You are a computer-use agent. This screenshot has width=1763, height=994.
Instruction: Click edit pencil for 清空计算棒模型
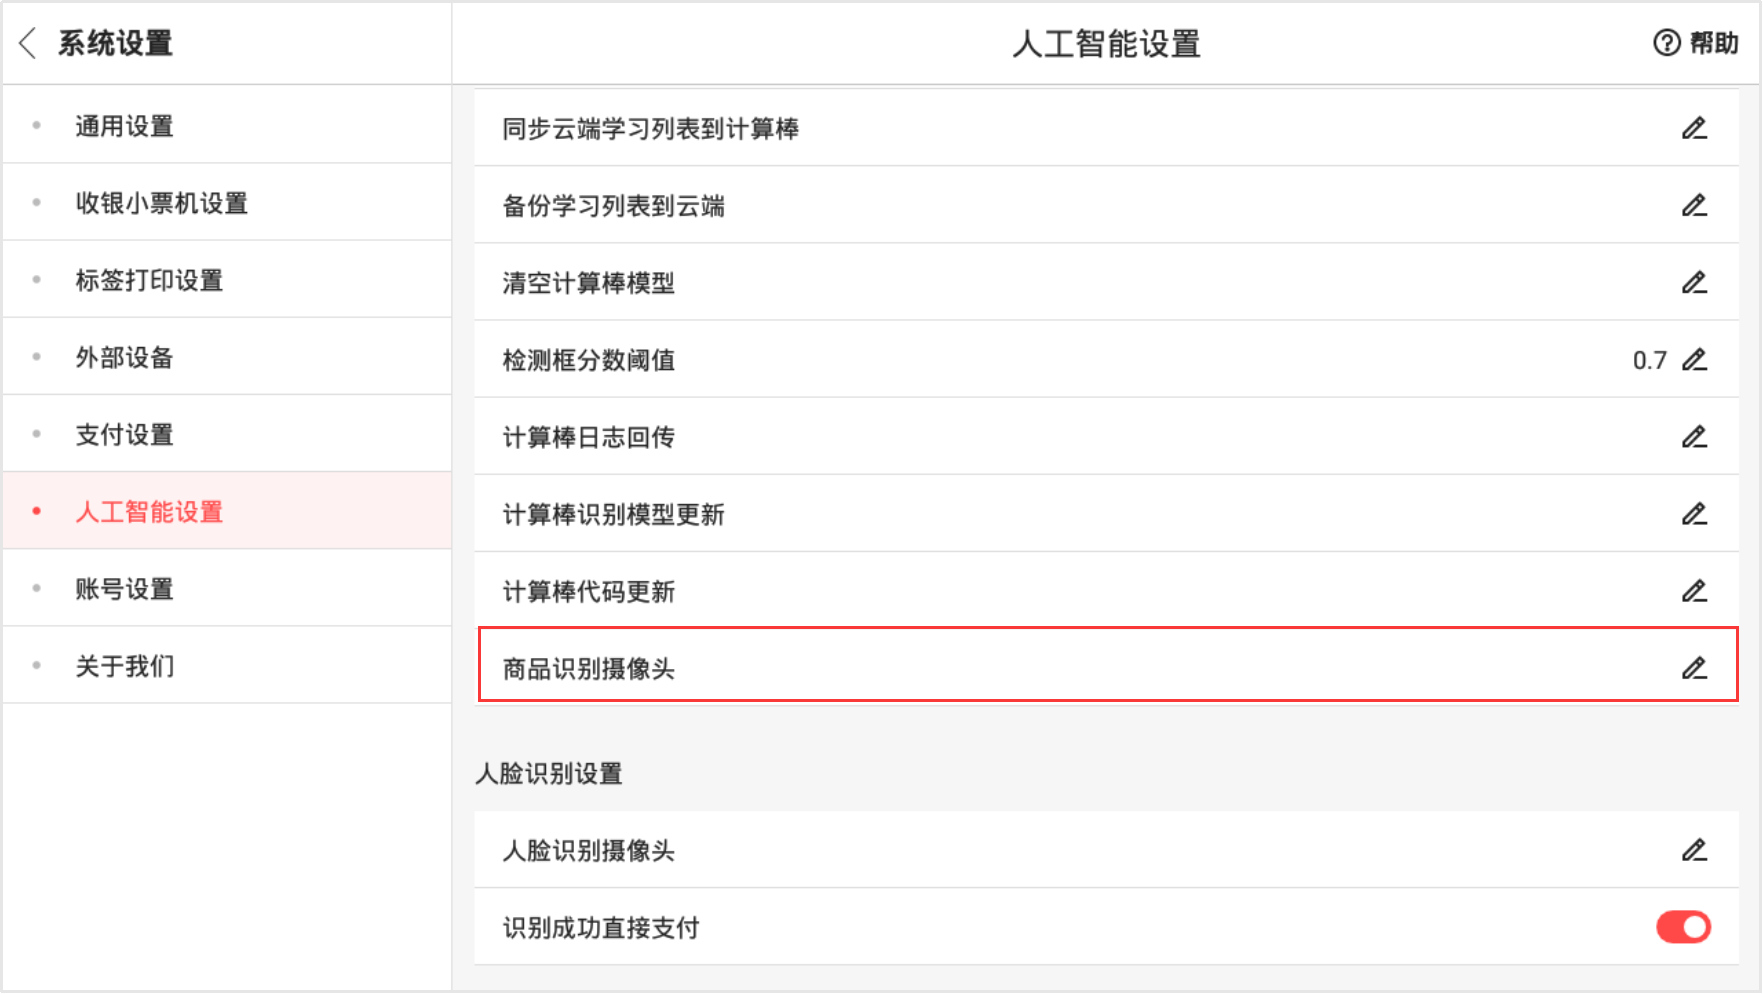(x=1694, y=283)
